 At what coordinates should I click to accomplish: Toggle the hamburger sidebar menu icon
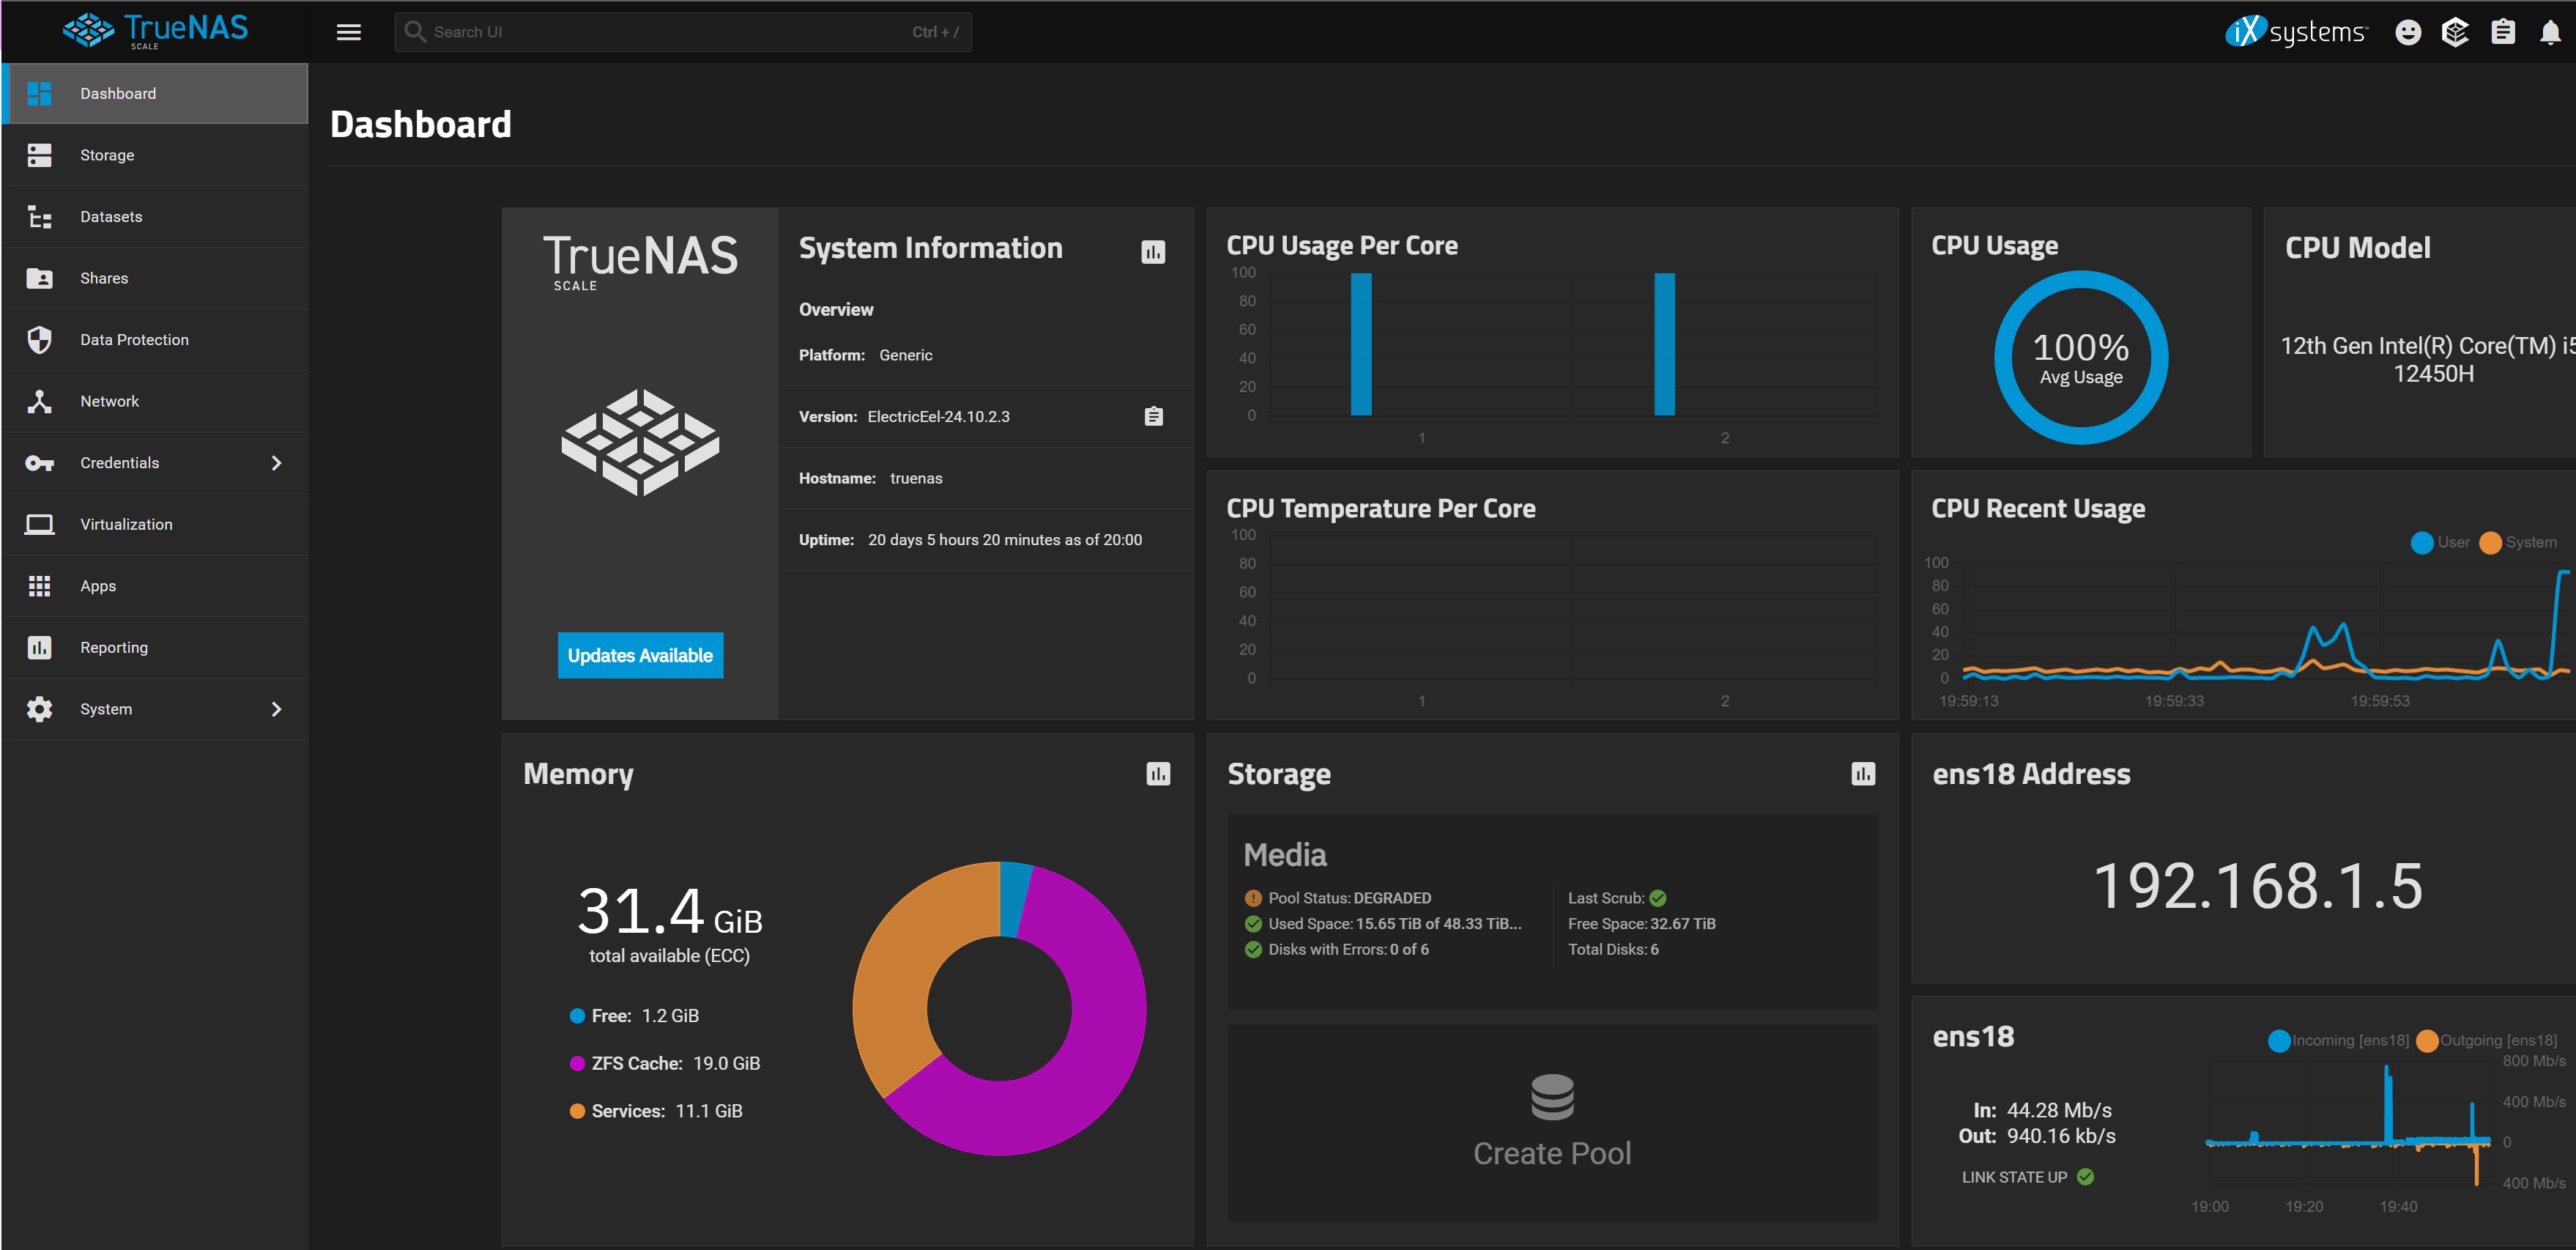pyautogui.click(x=348, y=32)
